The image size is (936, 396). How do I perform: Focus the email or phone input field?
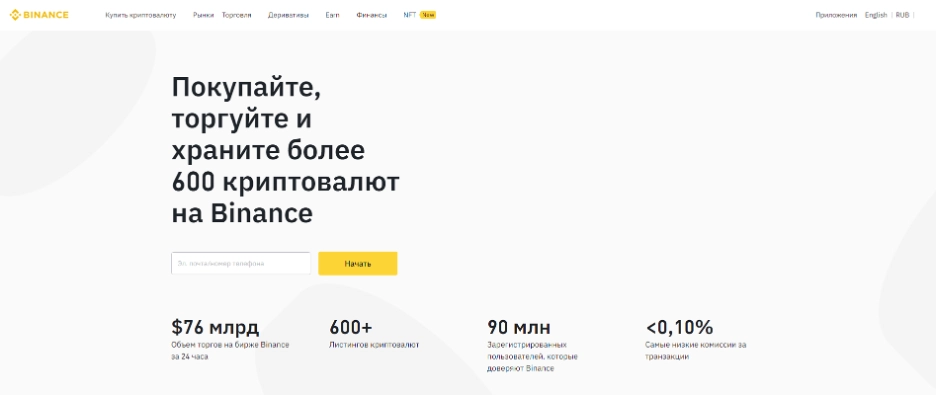241,263
